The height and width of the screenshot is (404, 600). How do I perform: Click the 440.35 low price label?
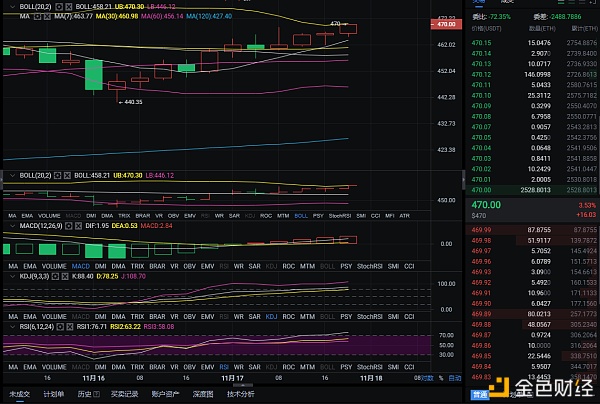point(133,102)
